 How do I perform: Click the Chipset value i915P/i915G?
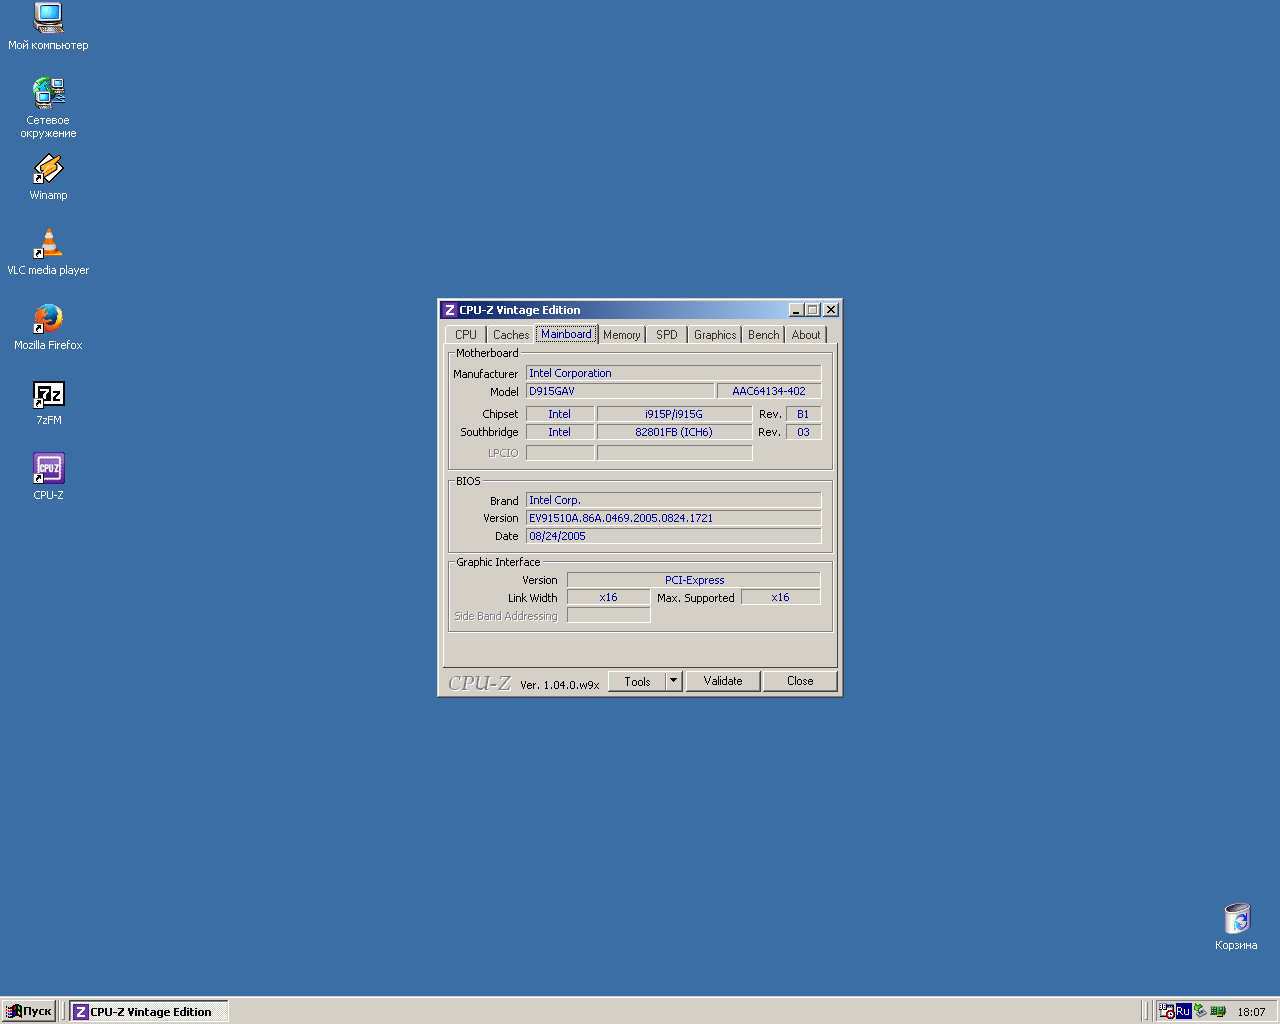[674, 414]
